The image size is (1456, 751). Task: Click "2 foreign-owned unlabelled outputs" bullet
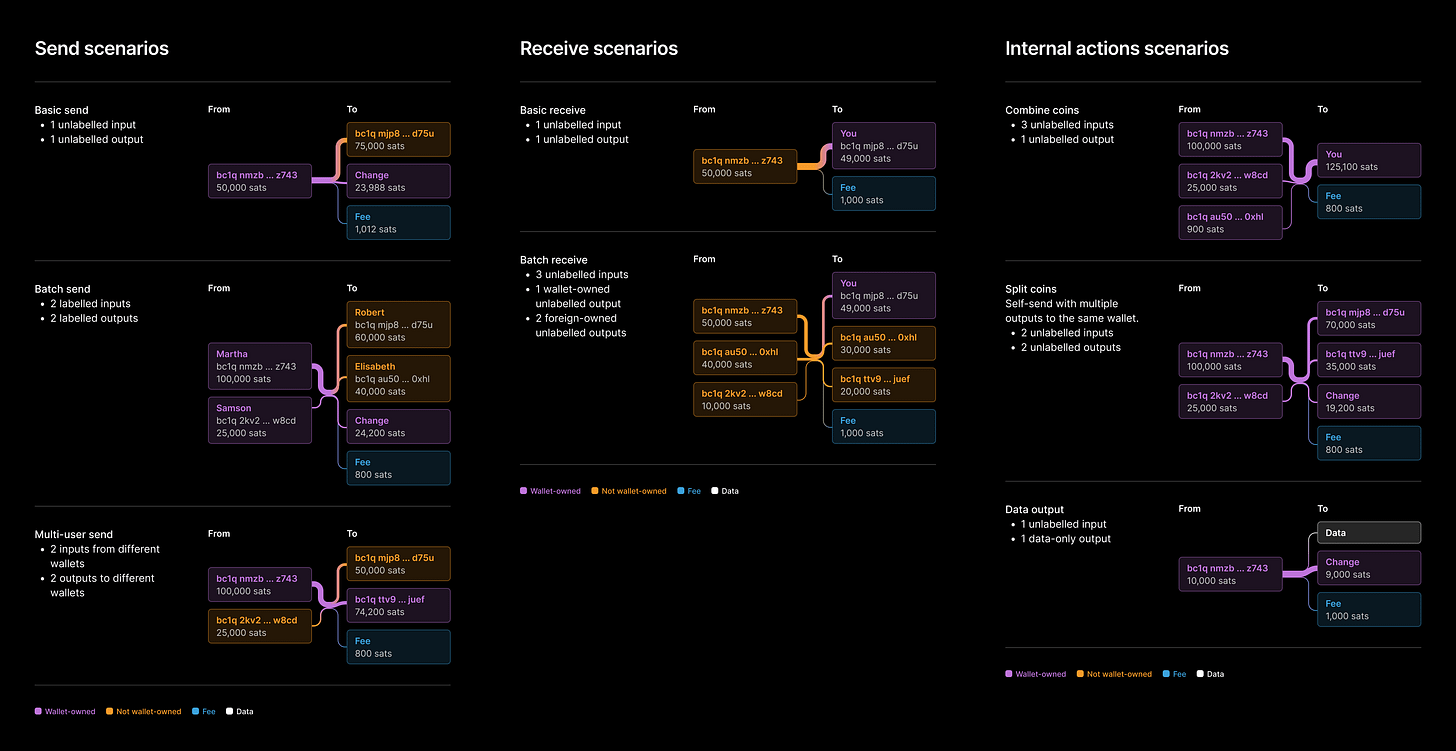click(x=581, y=325)
